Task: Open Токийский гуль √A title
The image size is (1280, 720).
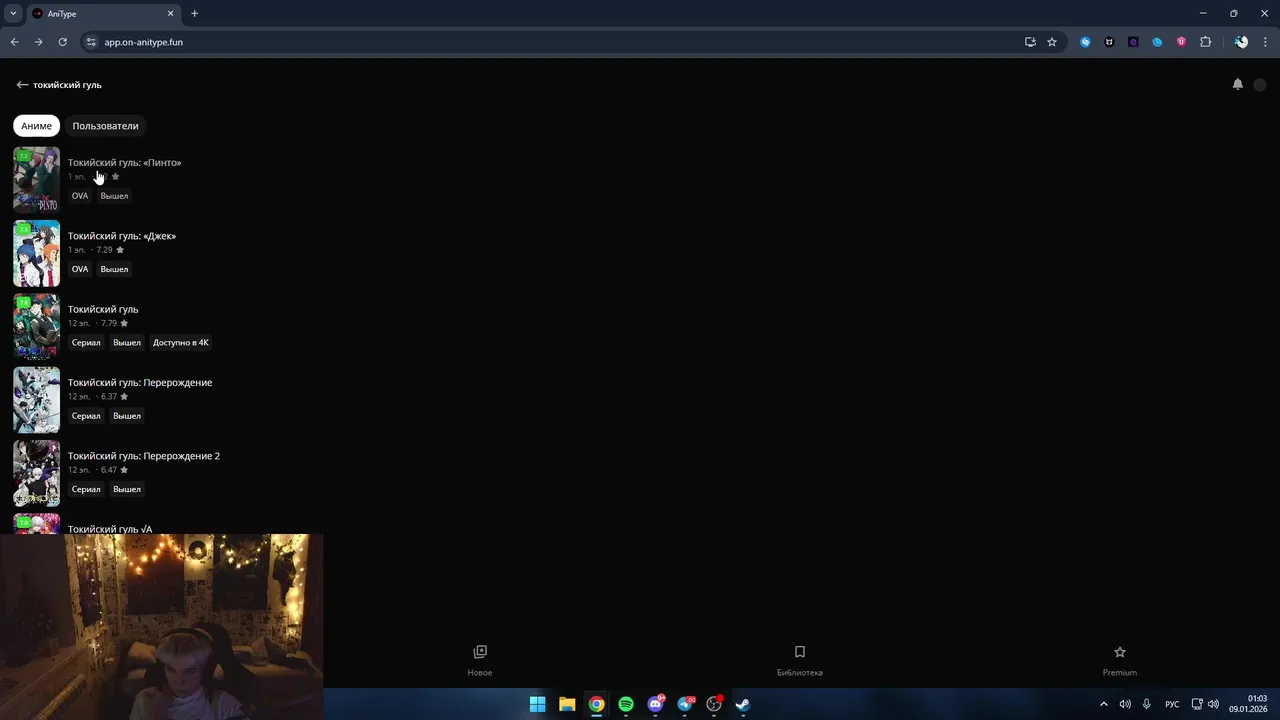Action: pos(110,528)
